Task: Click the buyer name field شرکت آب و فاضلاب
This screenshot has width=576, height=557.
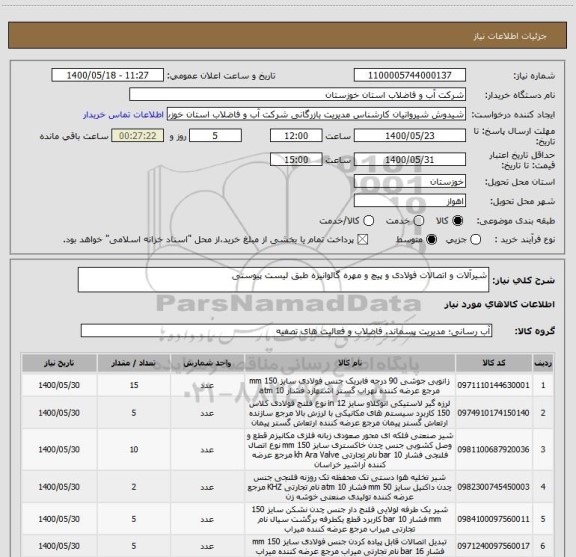Action: coord(297,95)
